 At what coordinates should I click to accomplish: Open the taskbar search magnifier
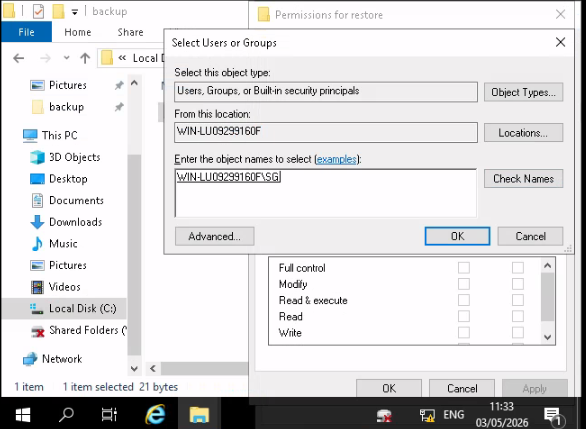click(67, 414)
